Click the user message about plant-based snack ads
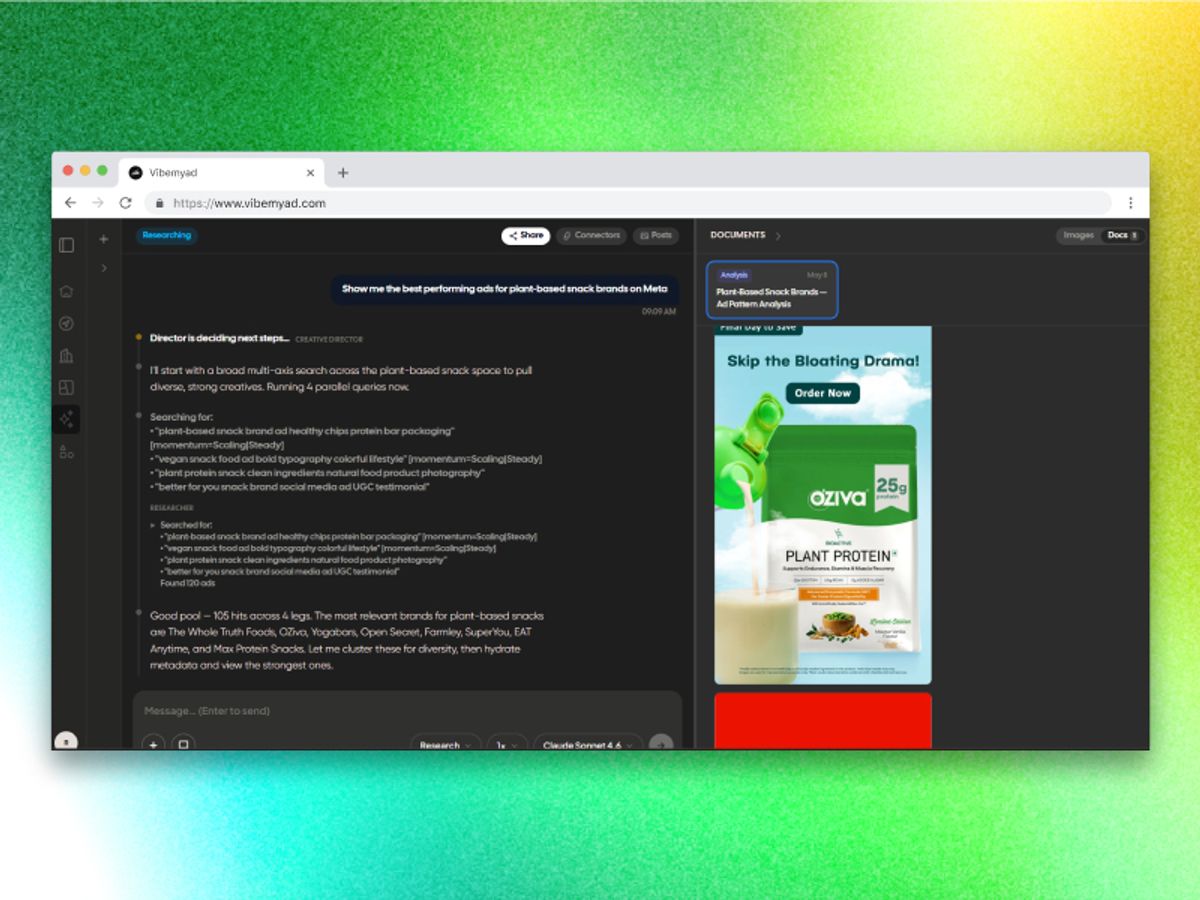Screen dimensions: 1200x900 (505, 289)
